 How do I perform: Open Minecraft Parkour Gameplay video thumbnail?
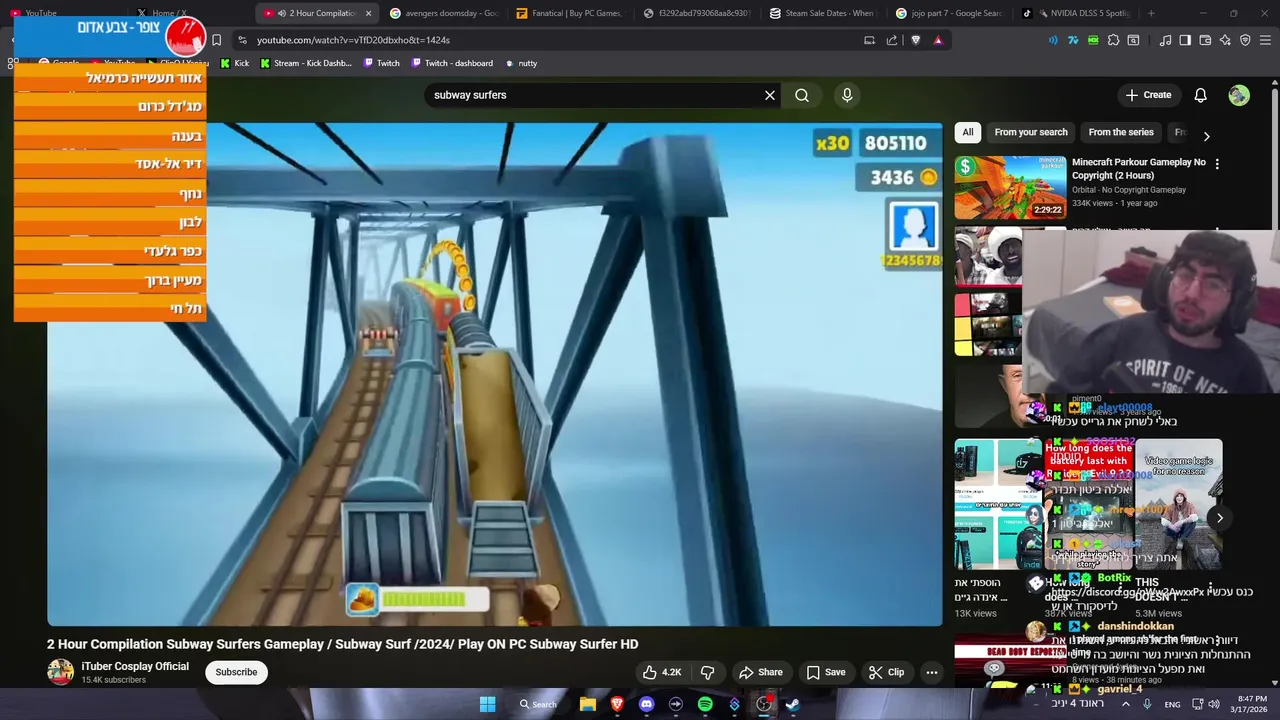pyautogui.click(x=1010, y=187)
